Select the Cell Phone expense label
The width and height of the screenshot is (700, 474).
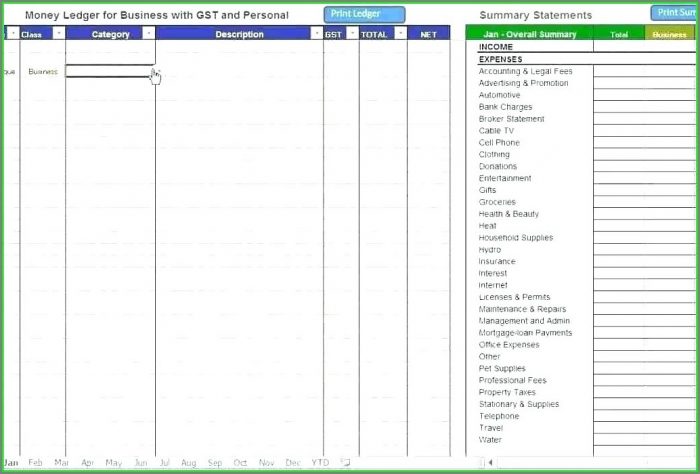tap(499, 142)
